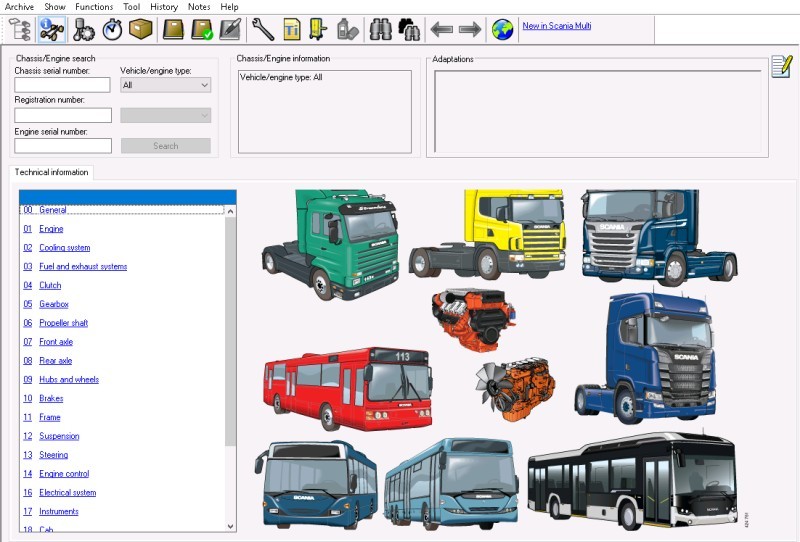Open the cardboard box package icon
The height and width of the screenshot is (542, 800).
140,29
